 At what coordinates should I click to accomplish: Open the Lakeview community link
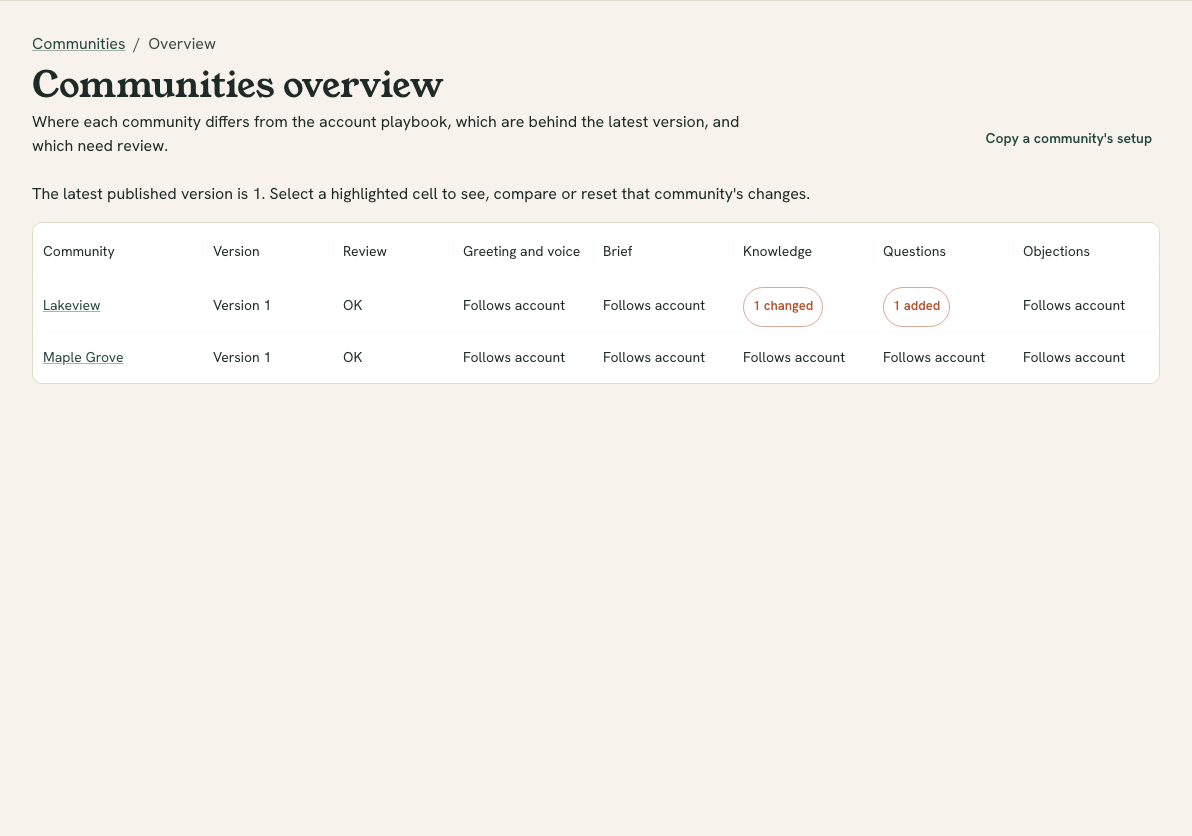[71, 306]
